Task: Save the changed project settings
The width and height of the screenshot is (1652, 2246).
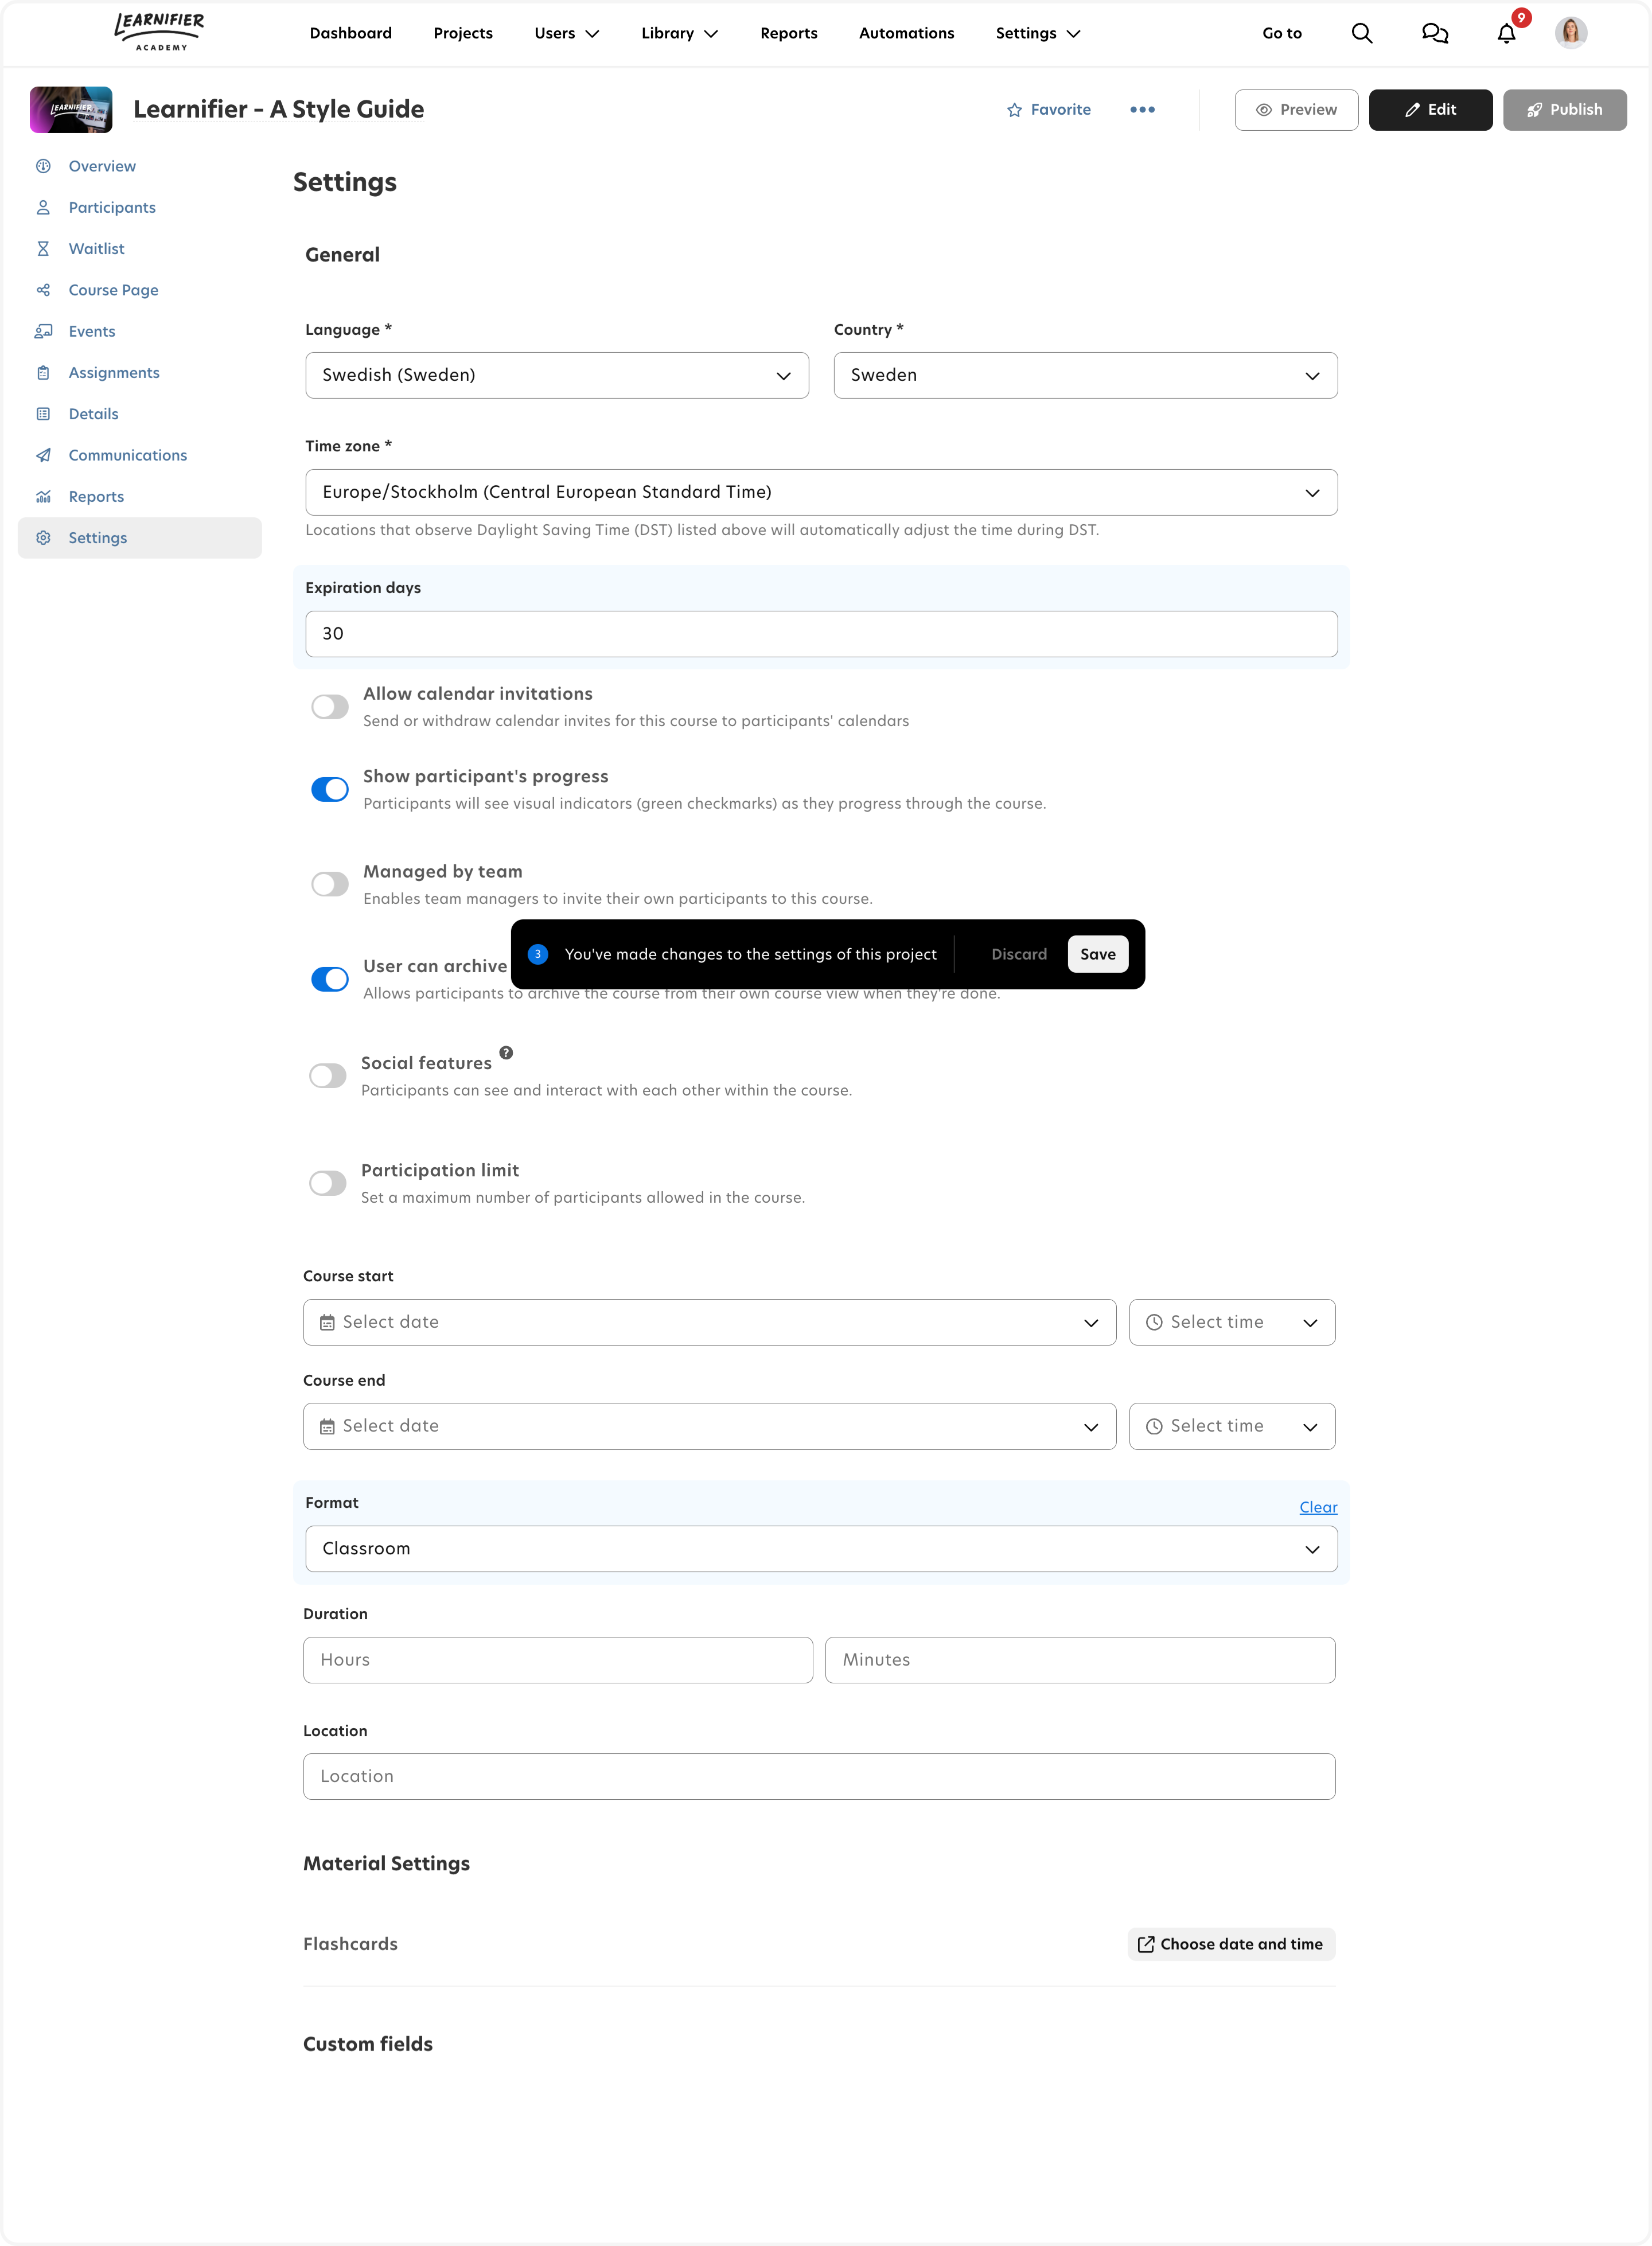Action: point(1097,954)
